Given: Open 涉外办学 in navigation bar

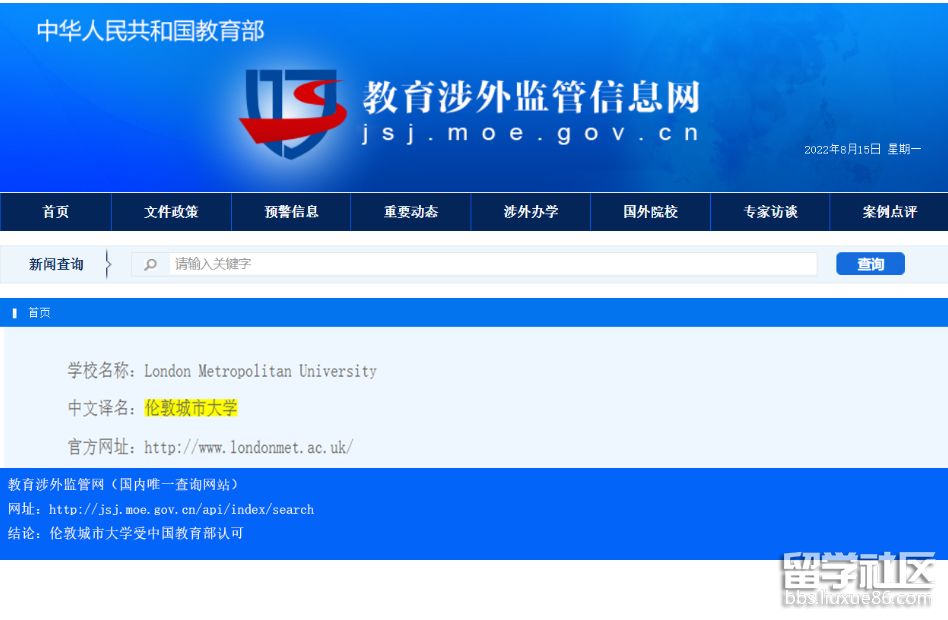Looking at the screenshot, I should (x=531, y=212).
